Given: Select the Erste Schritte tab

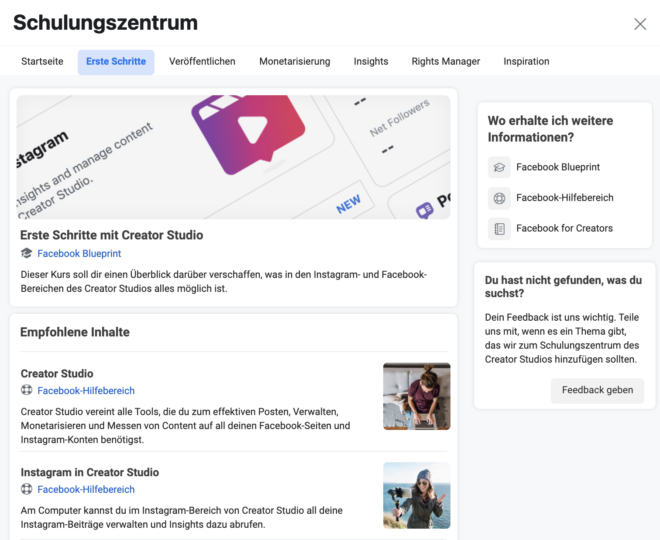Looking at the screenshot, I should [x=116, y=62].
